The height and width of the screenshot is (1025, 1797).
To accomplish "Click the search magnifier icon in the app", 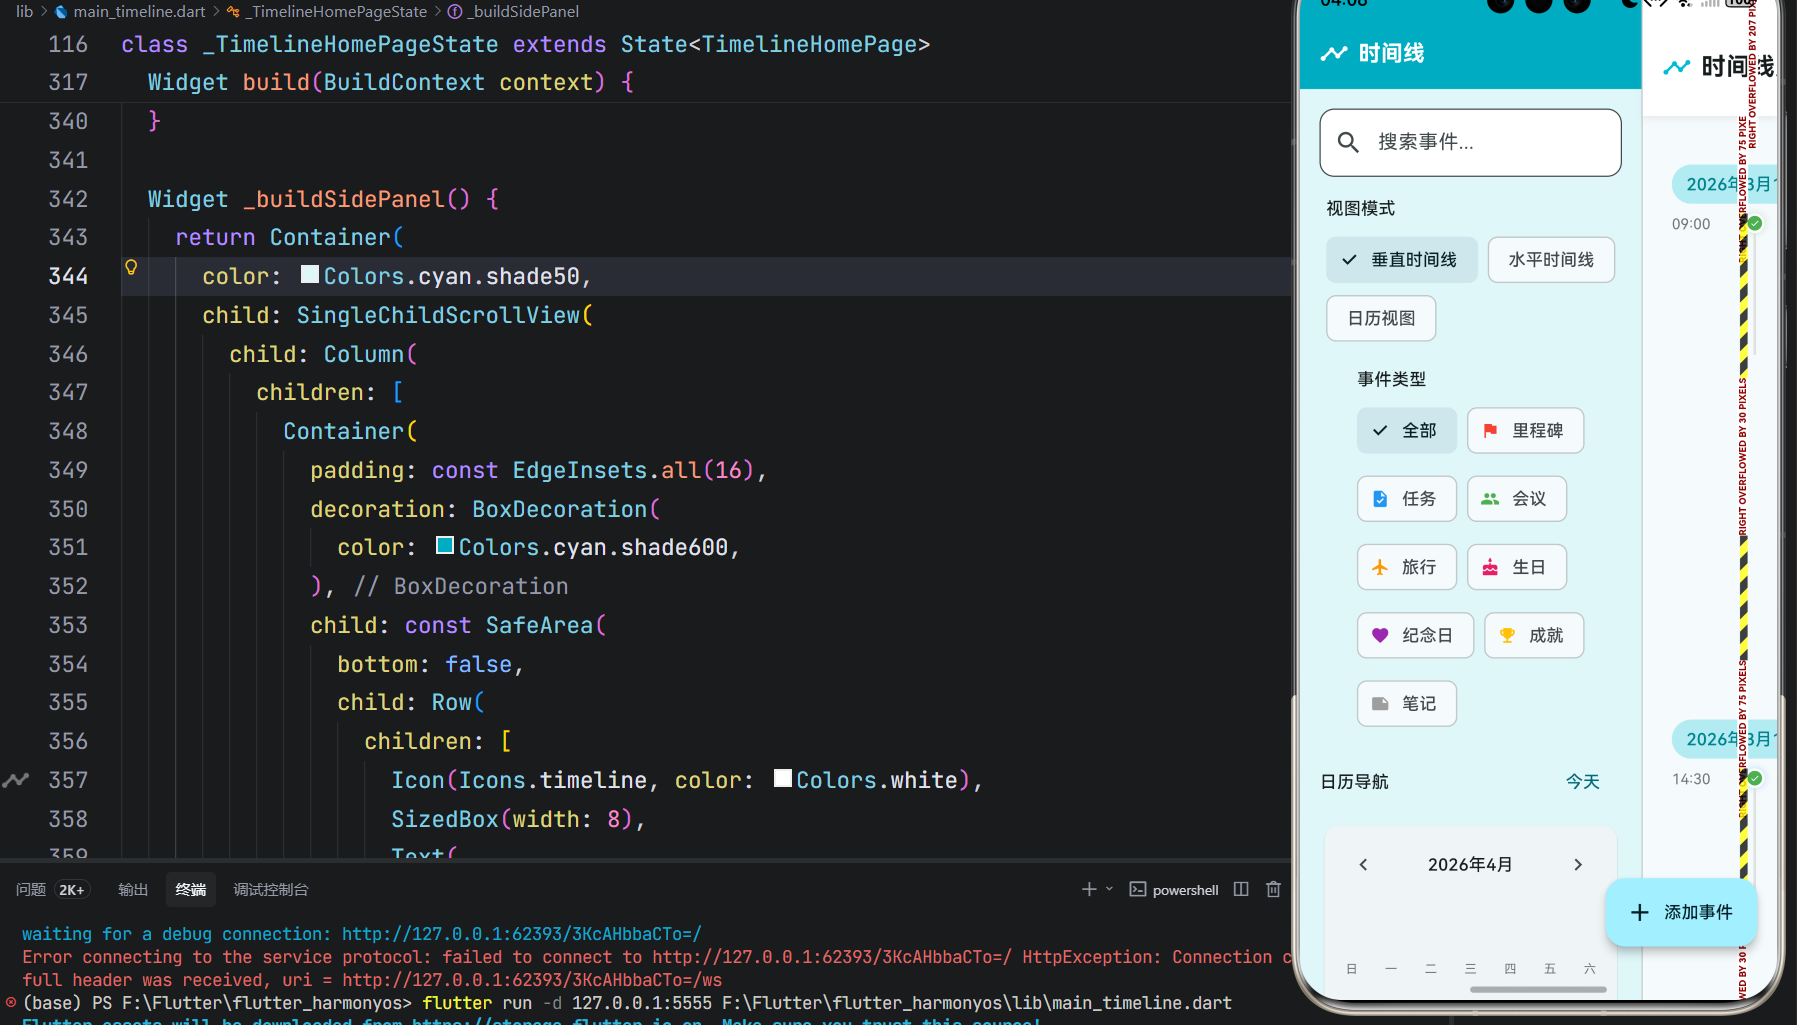I will pos(1348,142).
